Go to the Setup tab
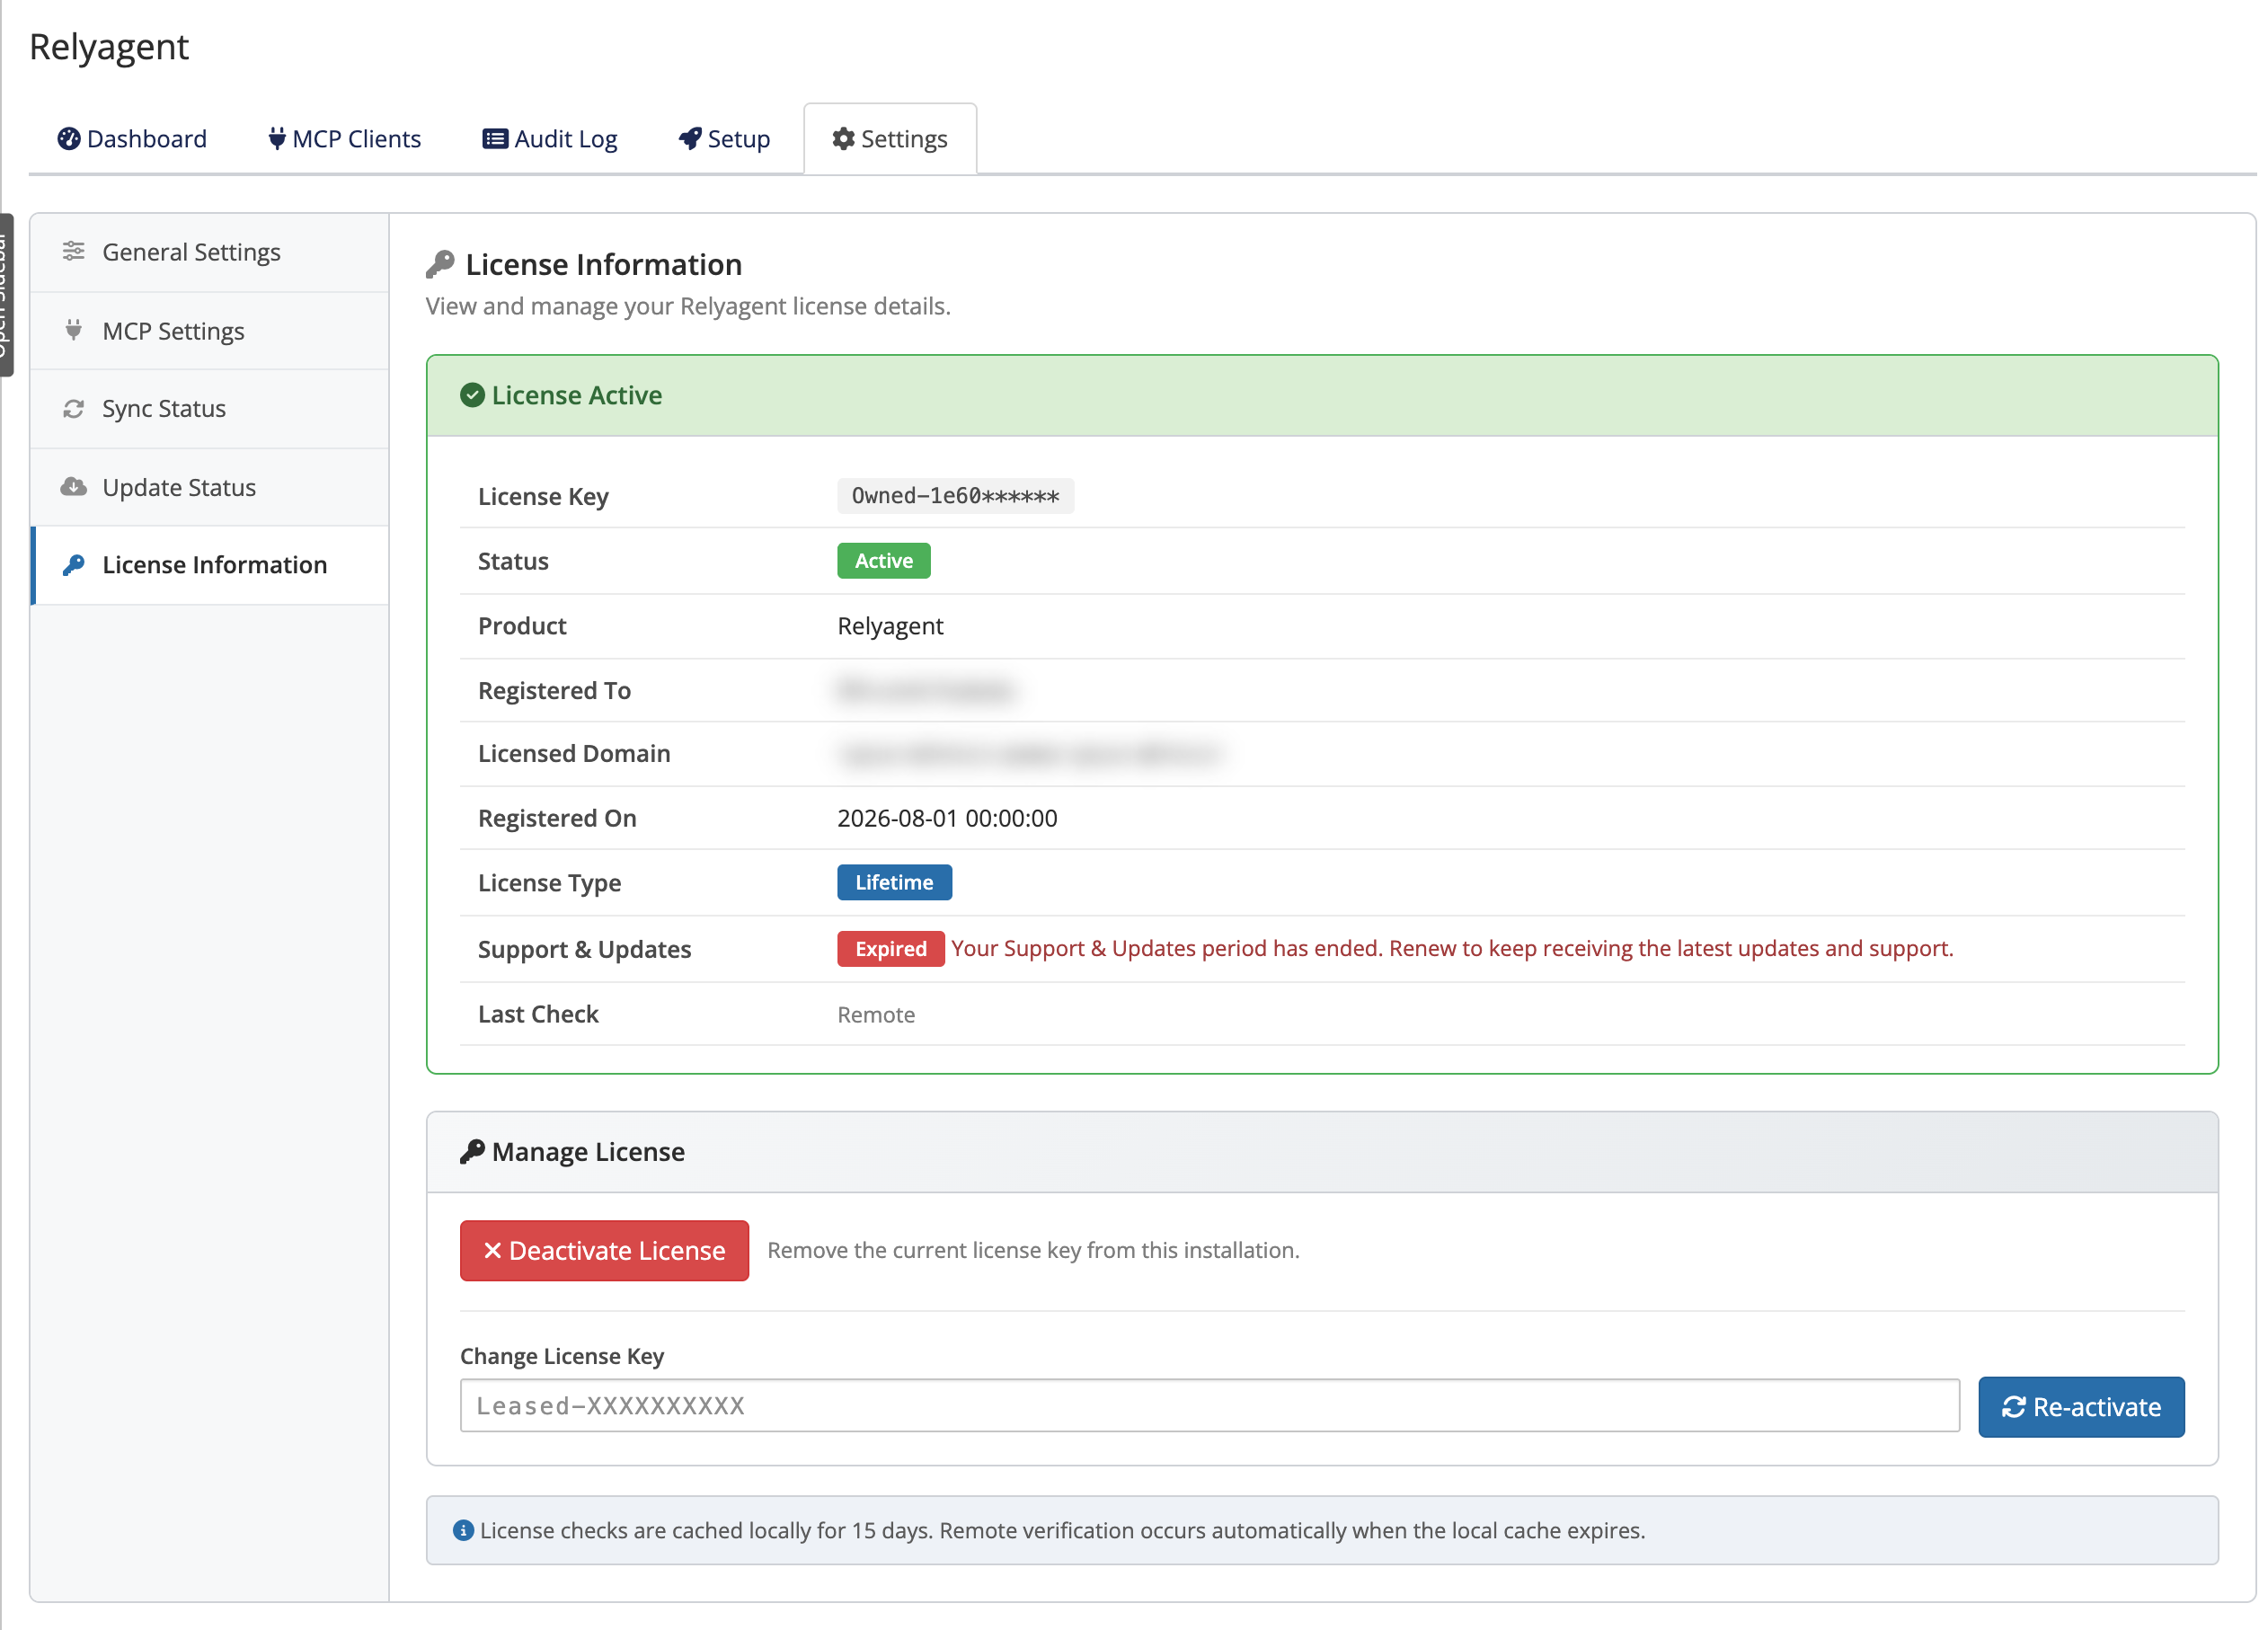The image size is (2268, 1630). pyautogui.click(x=724, y=138)
